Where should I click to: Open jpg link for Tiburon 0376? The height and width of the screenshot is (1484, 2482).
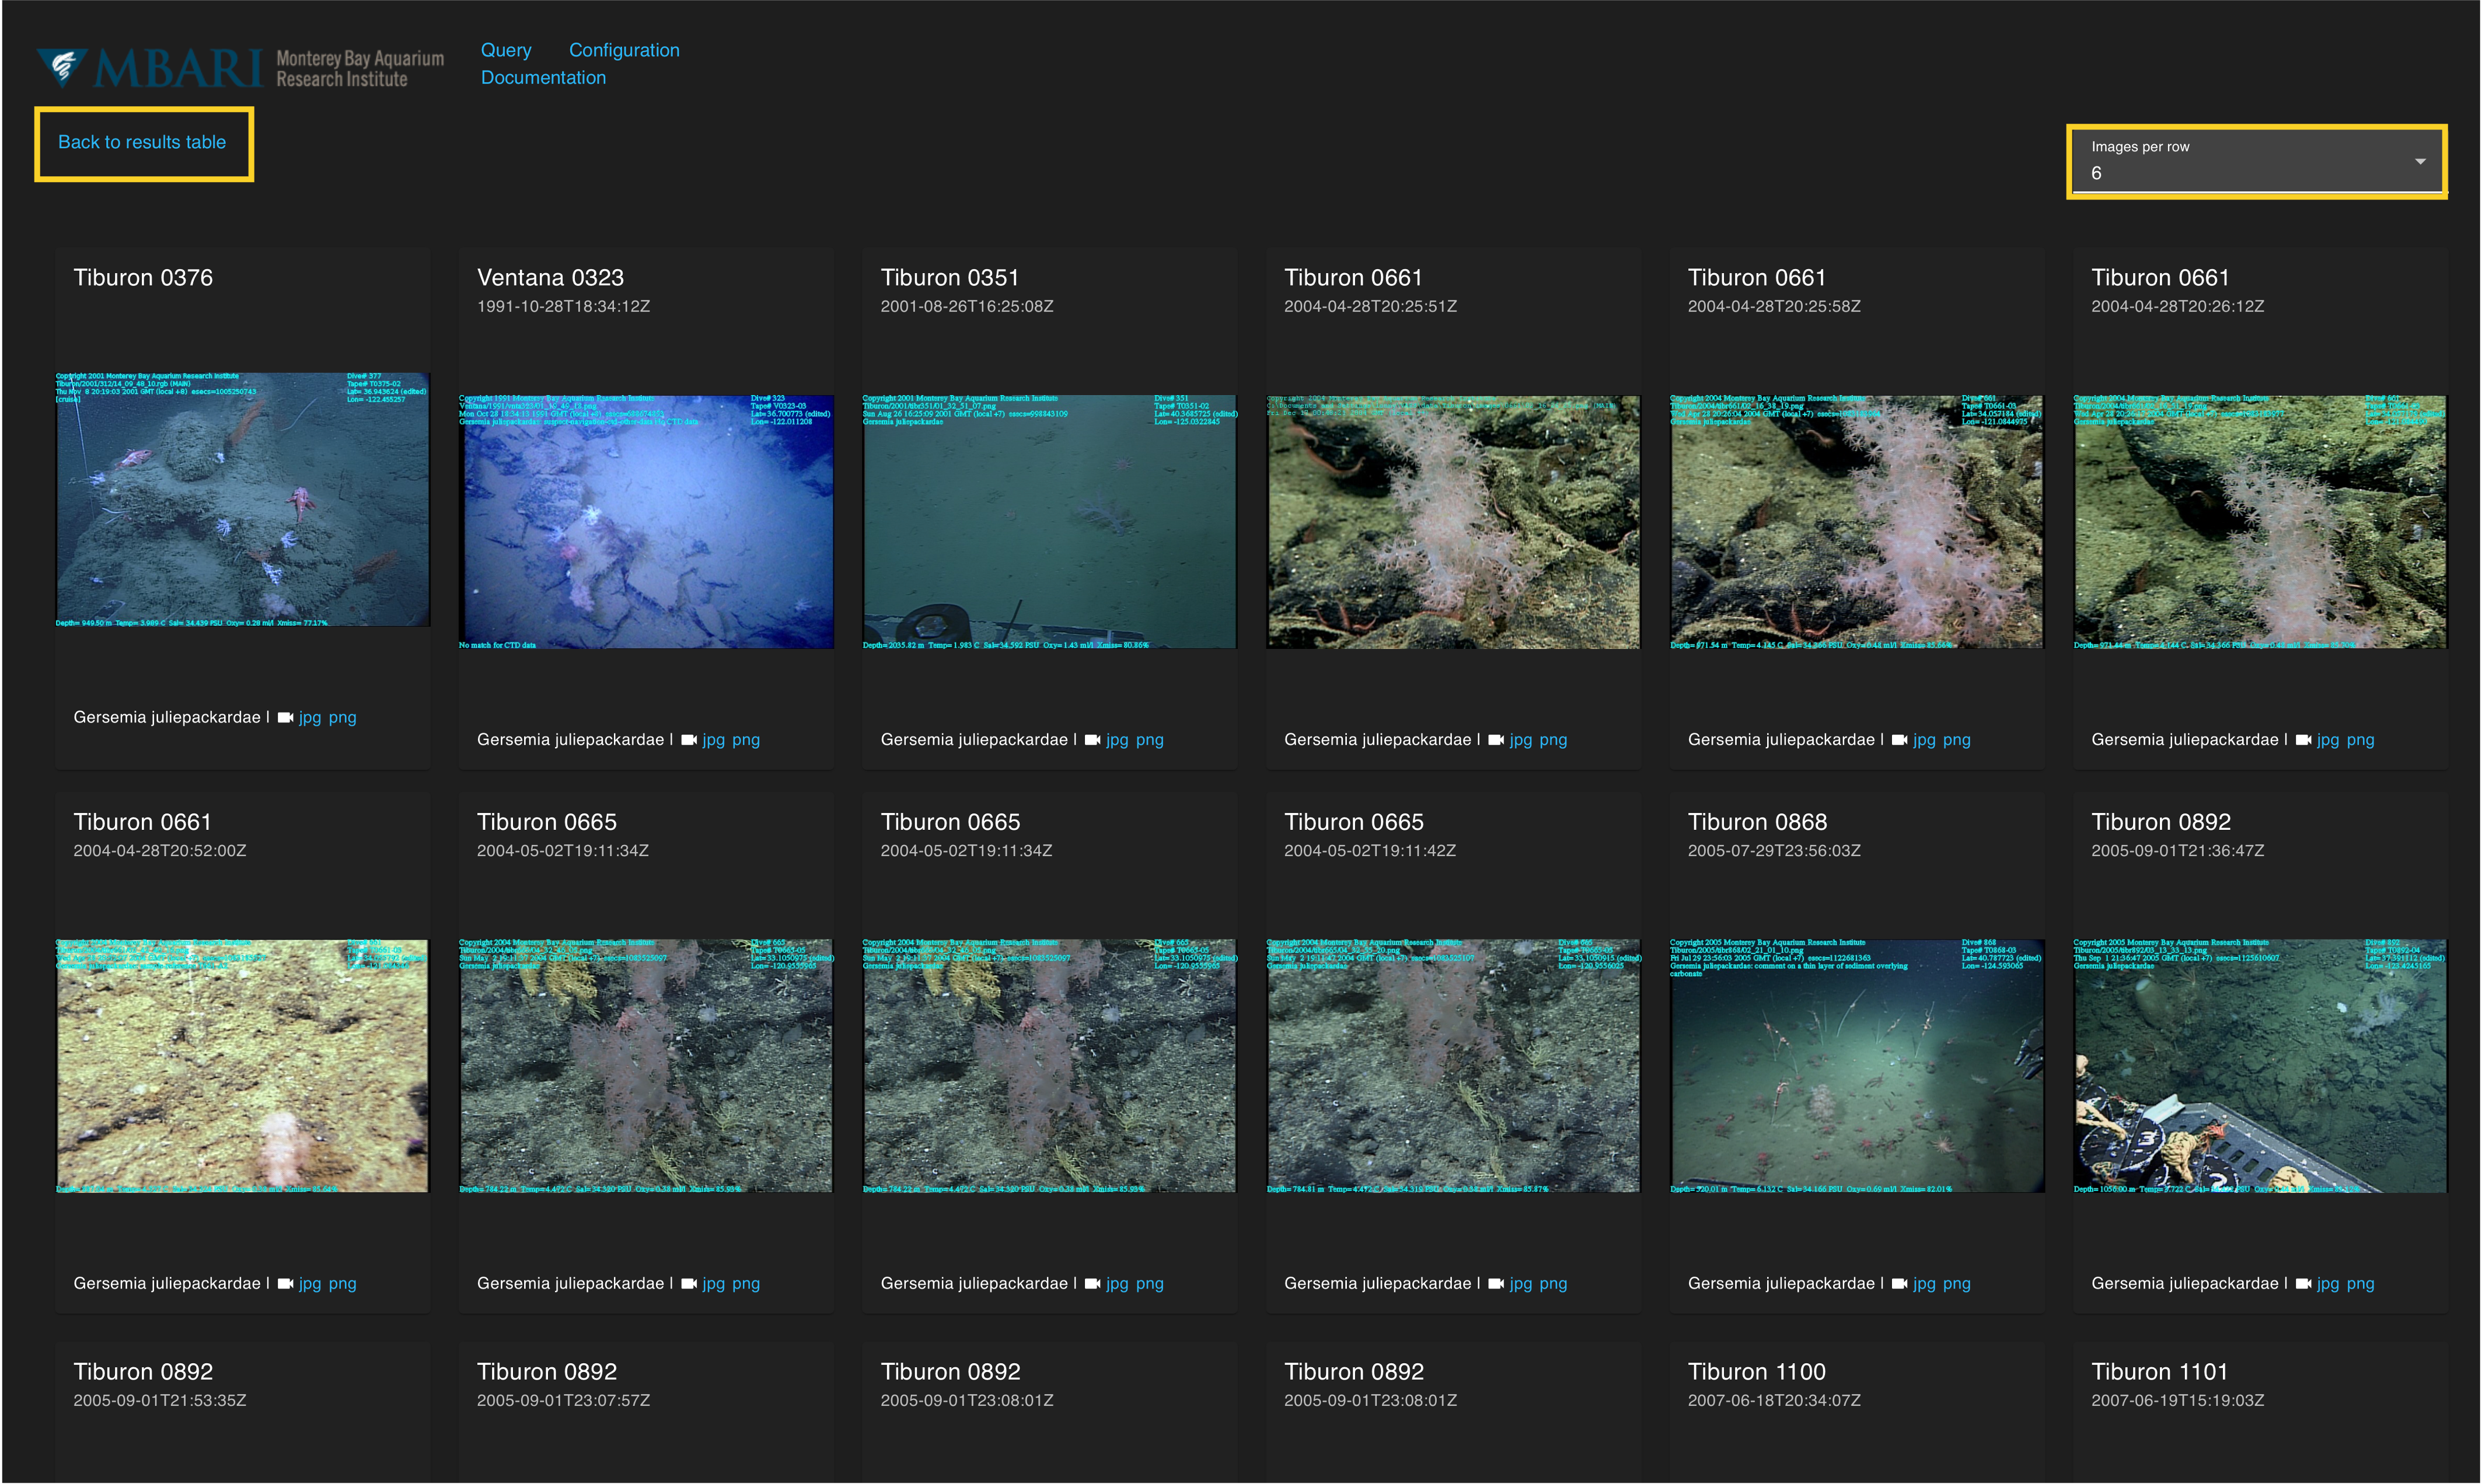[310, 717]
